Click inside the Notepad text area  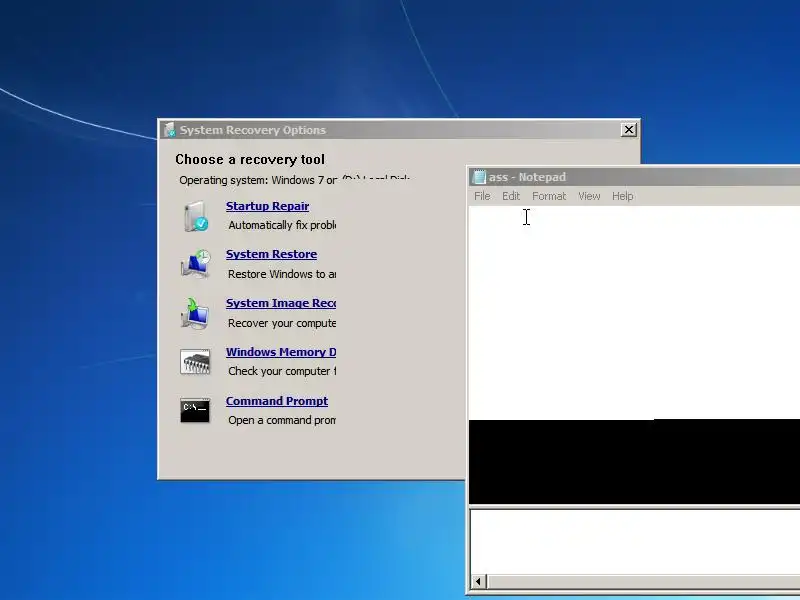[x=634, y=312]
